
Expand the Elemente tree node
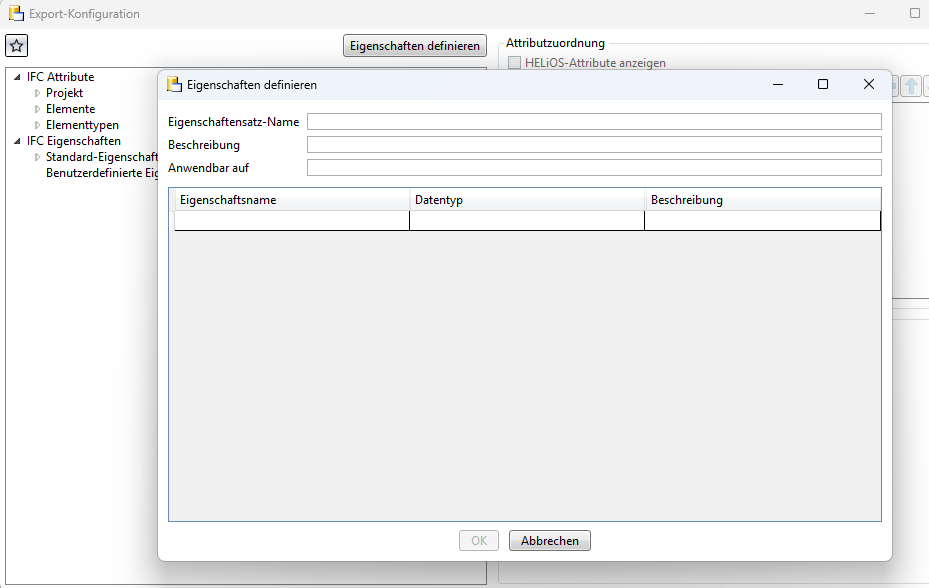coord(37,109)
